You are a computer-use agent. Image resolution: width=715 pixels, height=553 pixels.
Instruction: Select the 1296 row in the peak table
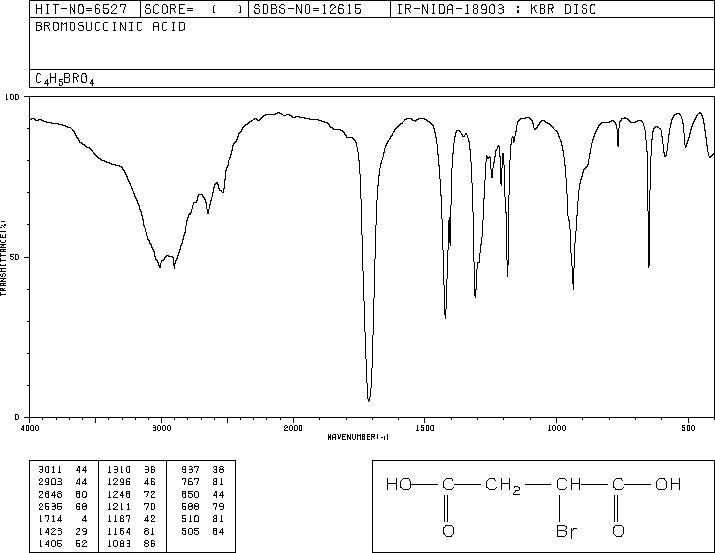[131, 482]
